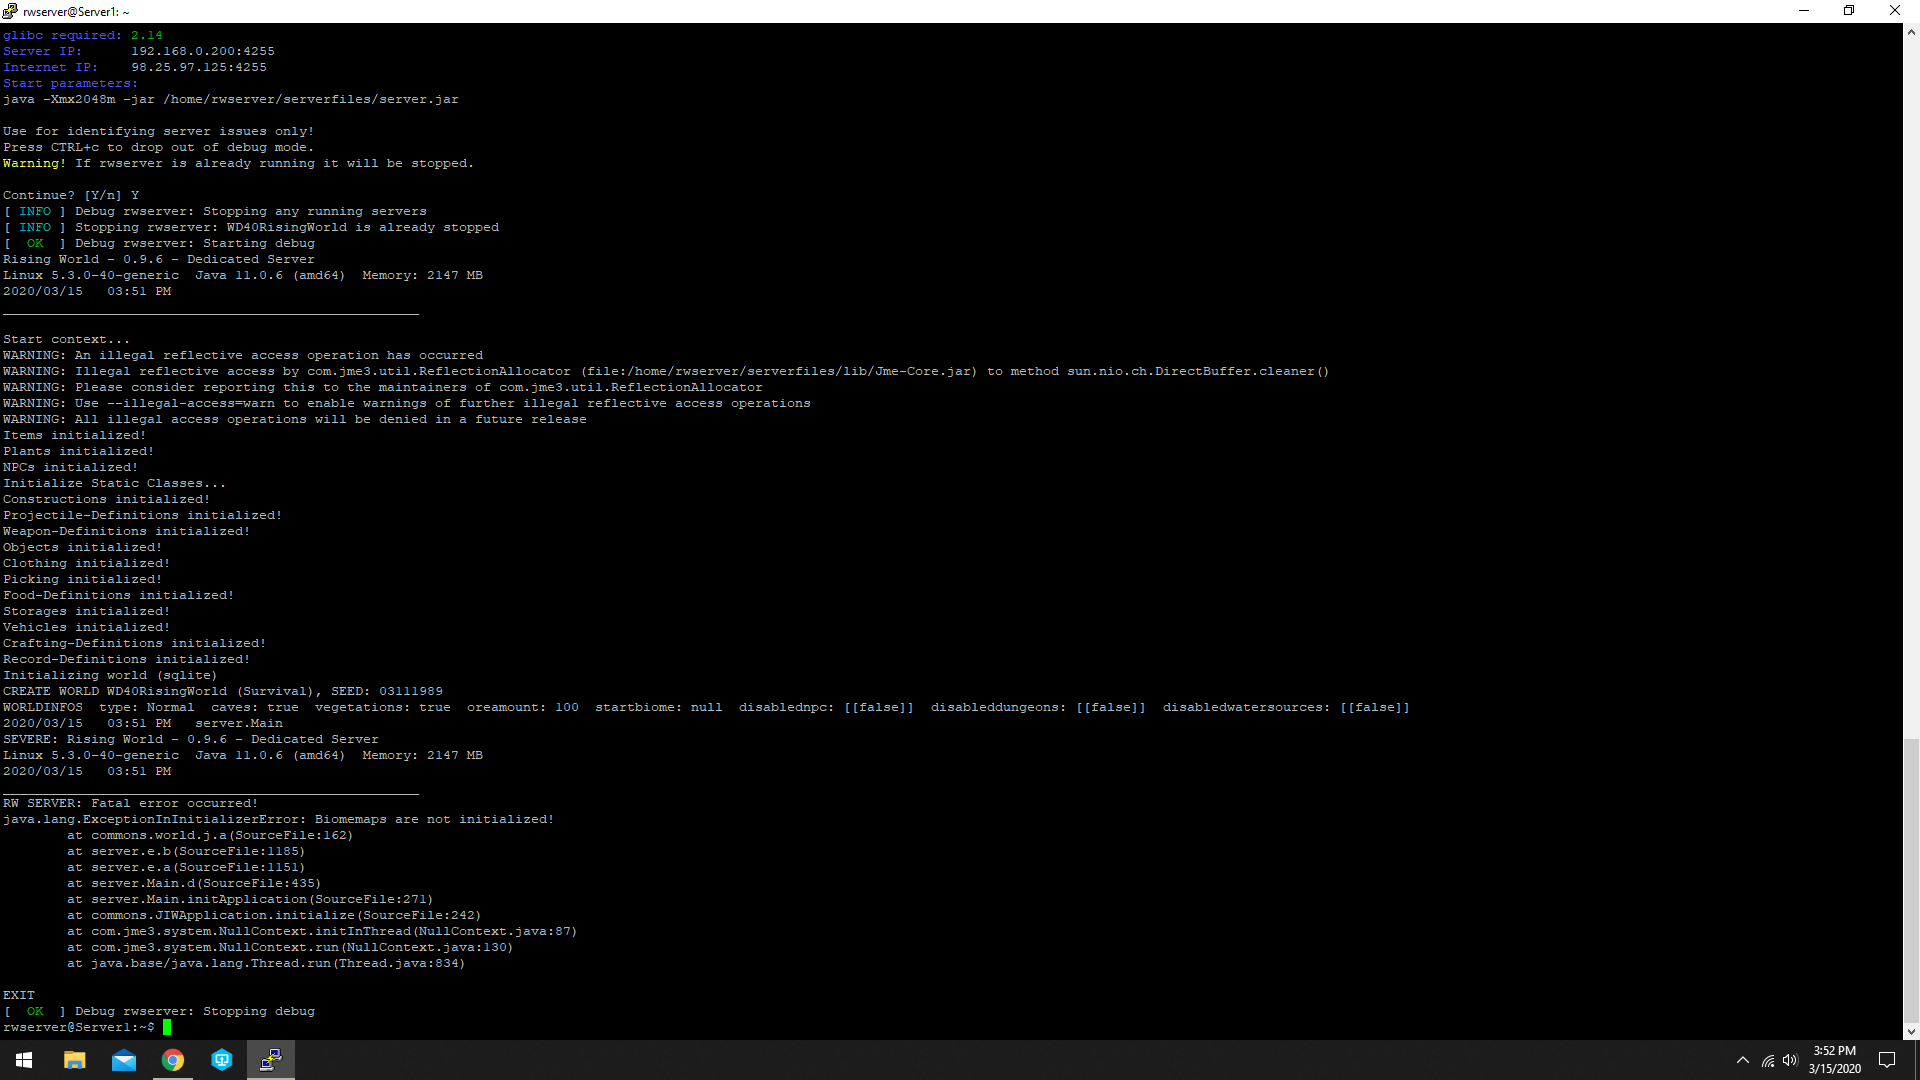This screenshot has height=1080, width=1920.
Task: Minimize the rwserver@Server1 terminal window
Action: (x=1804, y=11)
